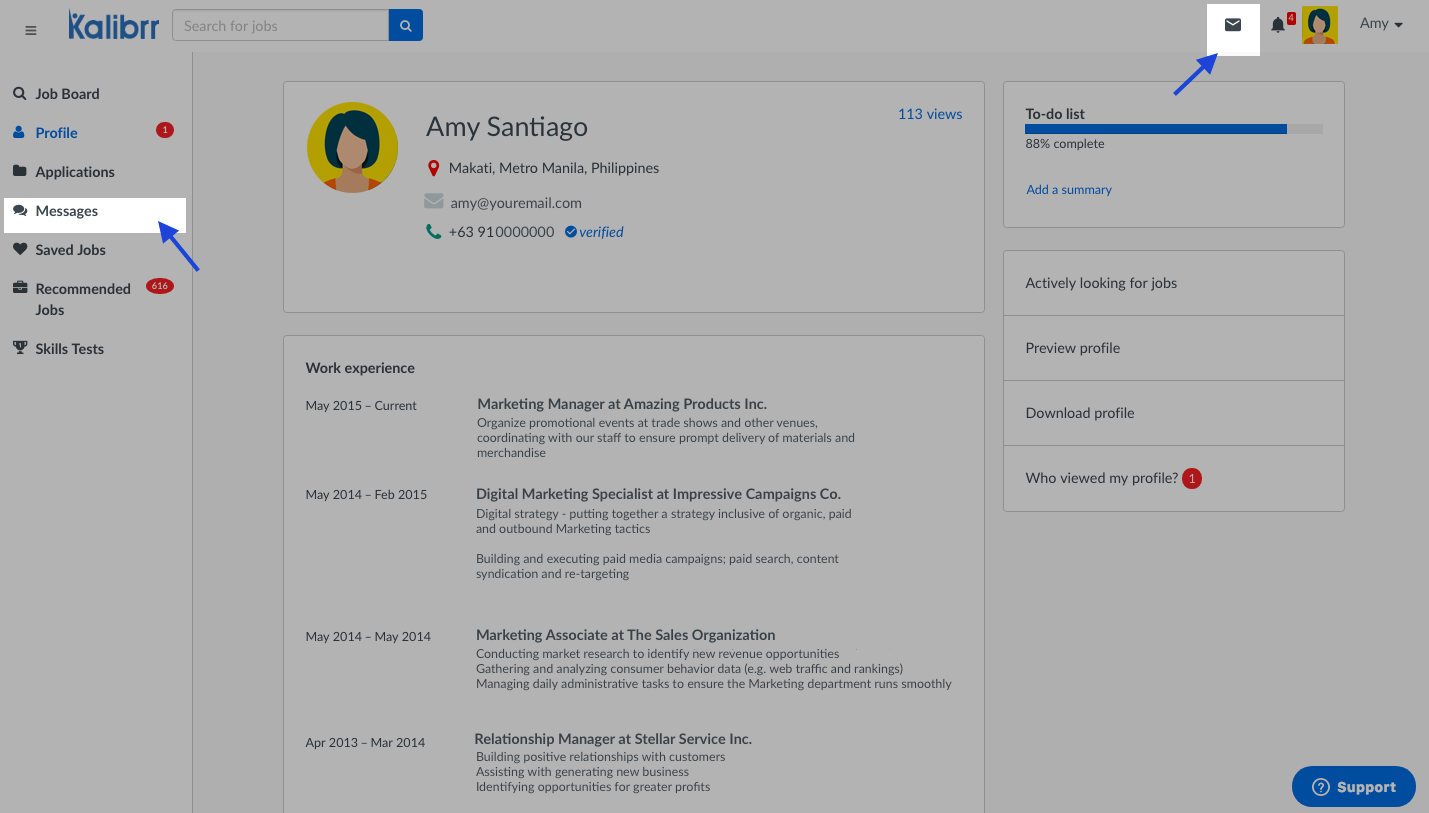The width and height of the screenshot is (1429, 813).
Task: Click the Search for jobs field
Action: point(280,26)
